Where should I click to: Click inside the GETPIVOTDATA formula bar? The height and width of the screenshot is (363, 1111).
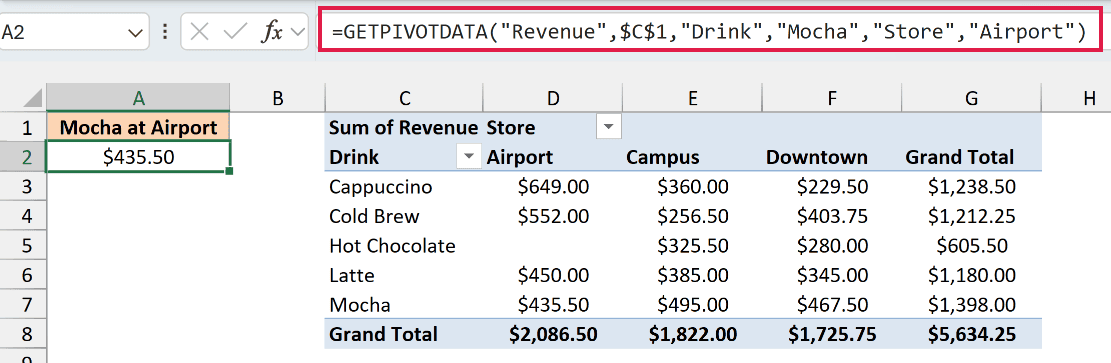(710, 31)
